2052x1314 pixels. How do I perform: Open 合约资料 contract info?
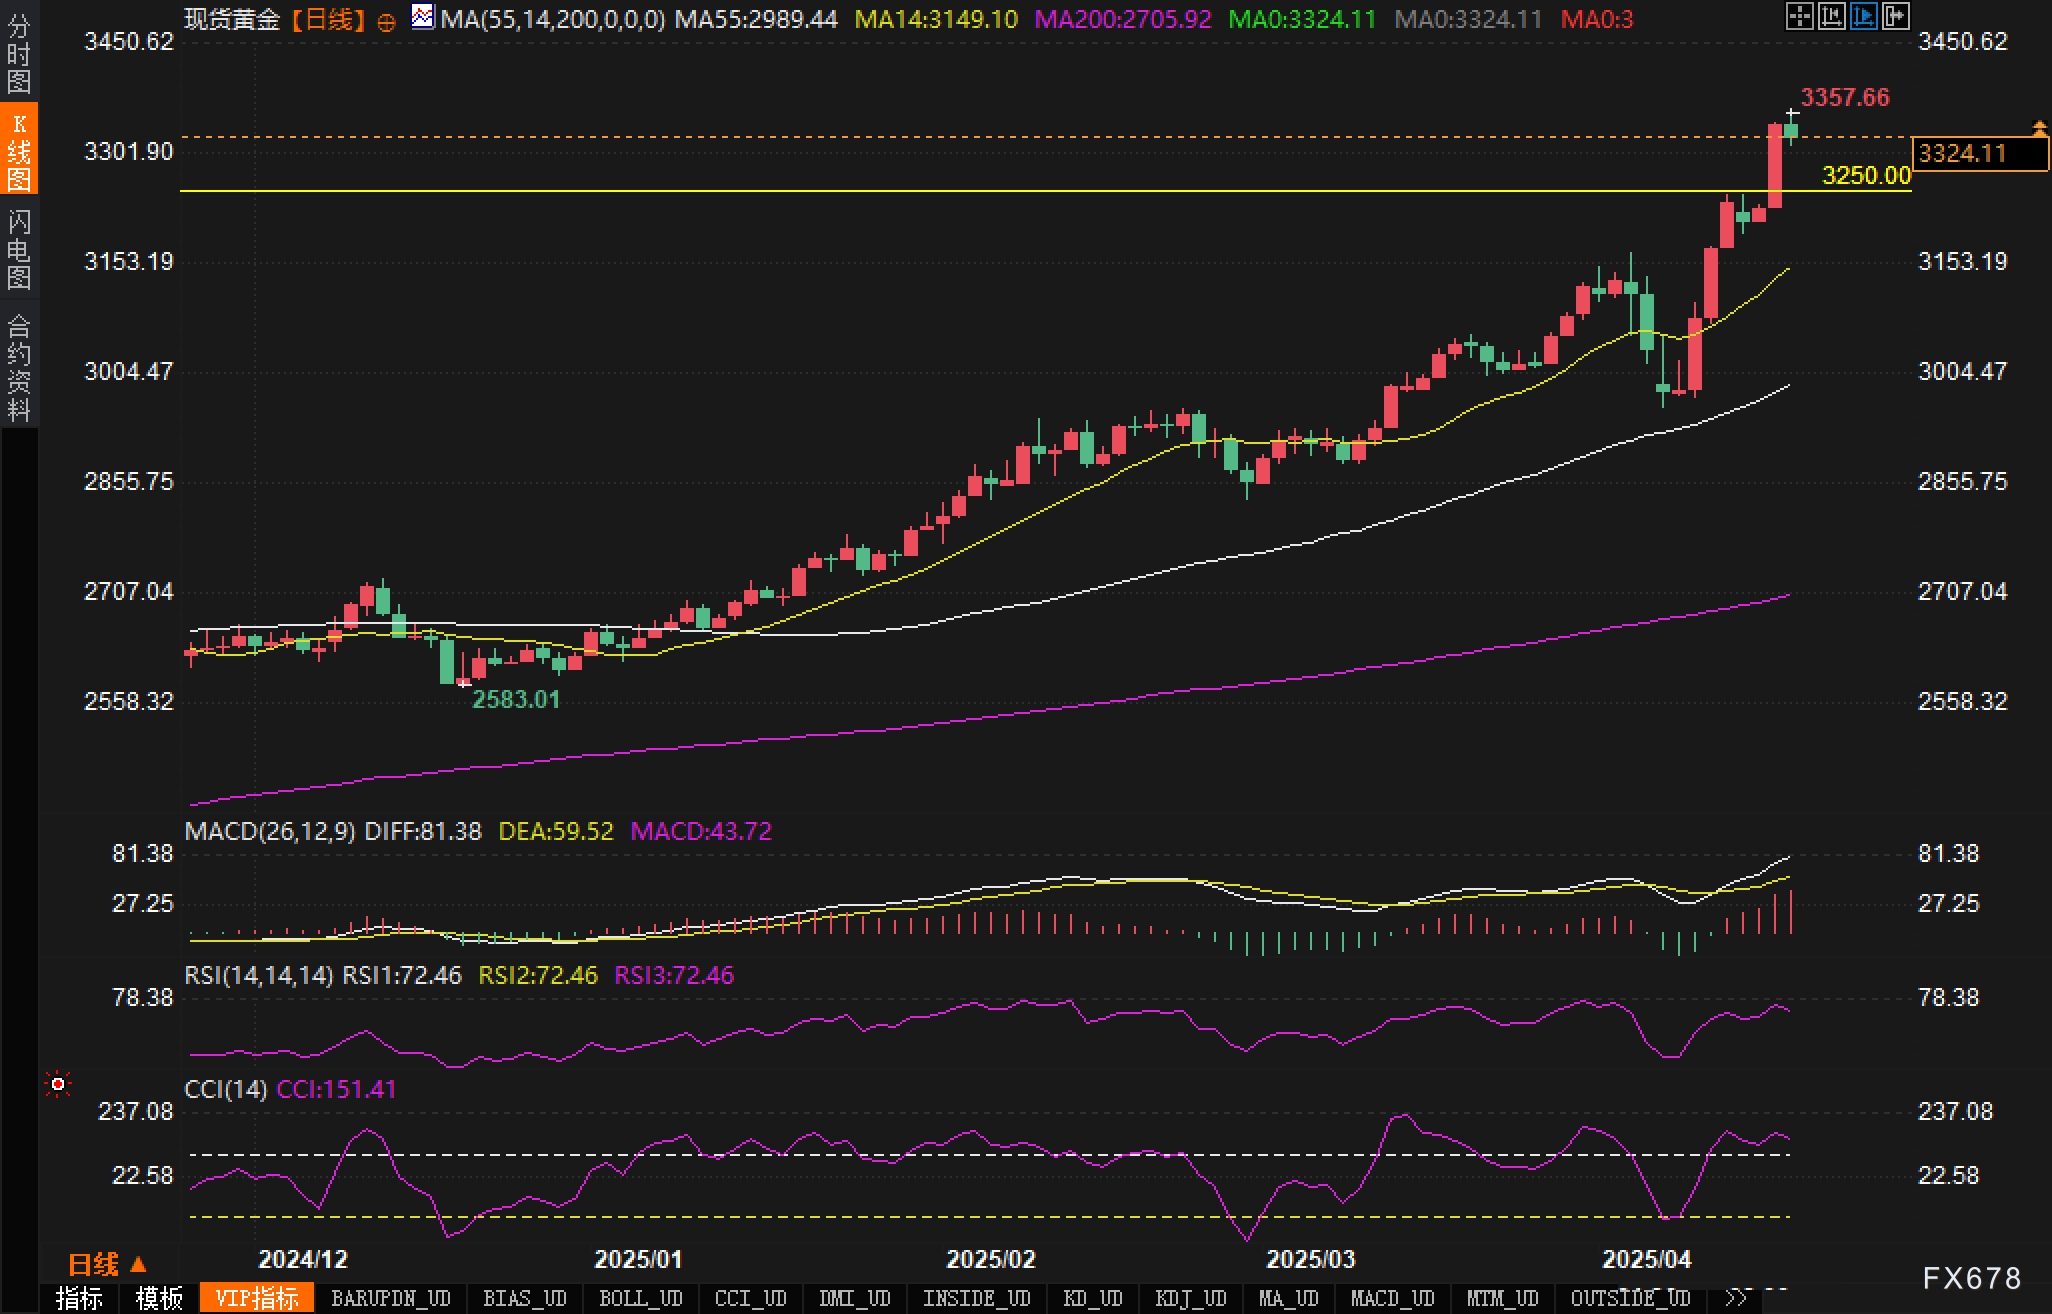pyautogui.click(x=19, y=368)
